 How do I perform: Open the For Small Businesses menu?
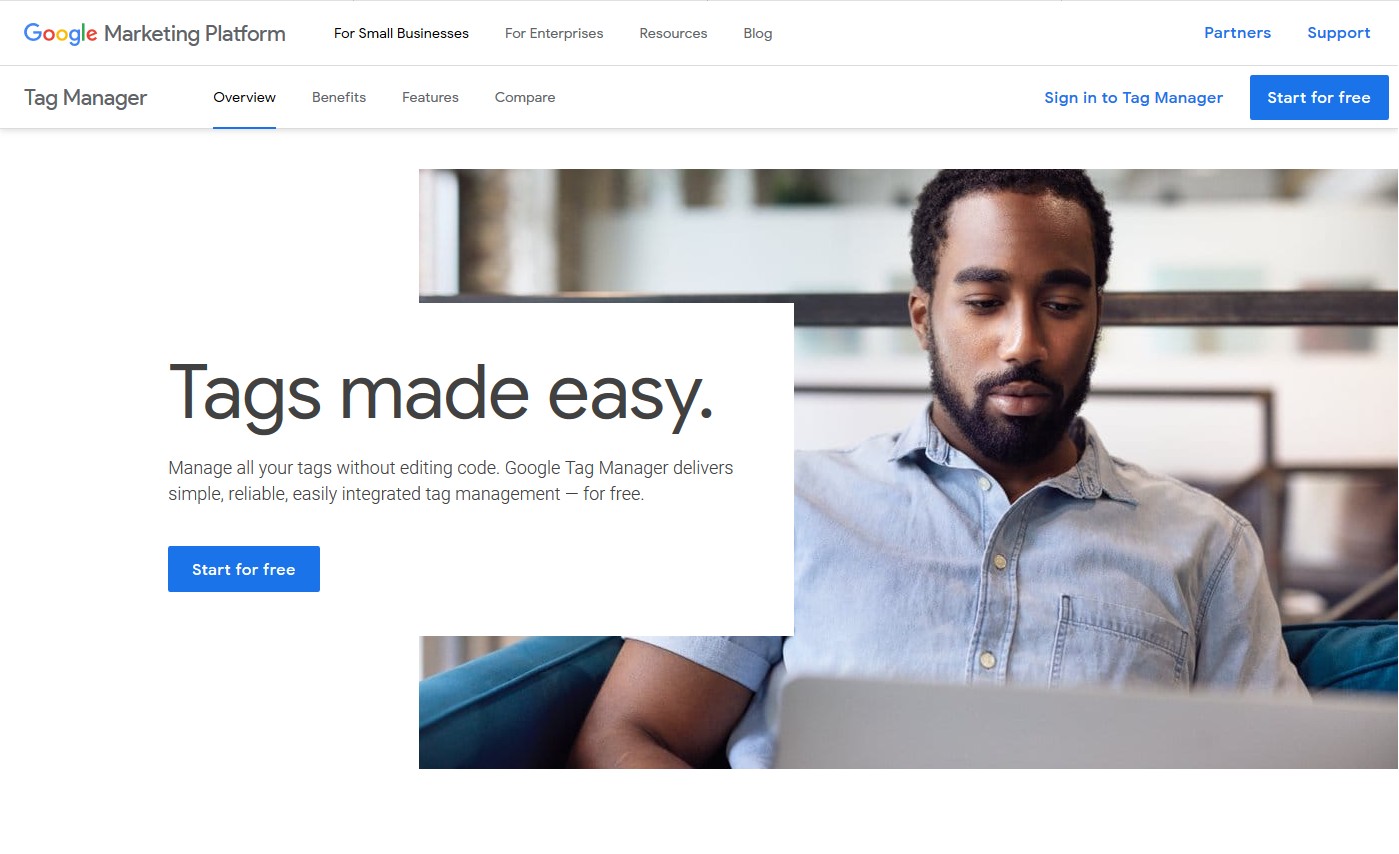tap(401, 33)
